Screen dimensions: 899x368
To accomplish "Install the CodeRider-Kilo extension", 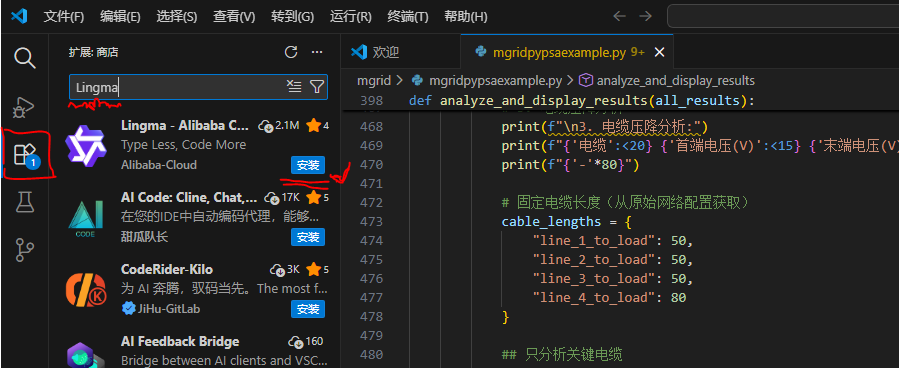I will pyautogui.click(x=308, y=309).
